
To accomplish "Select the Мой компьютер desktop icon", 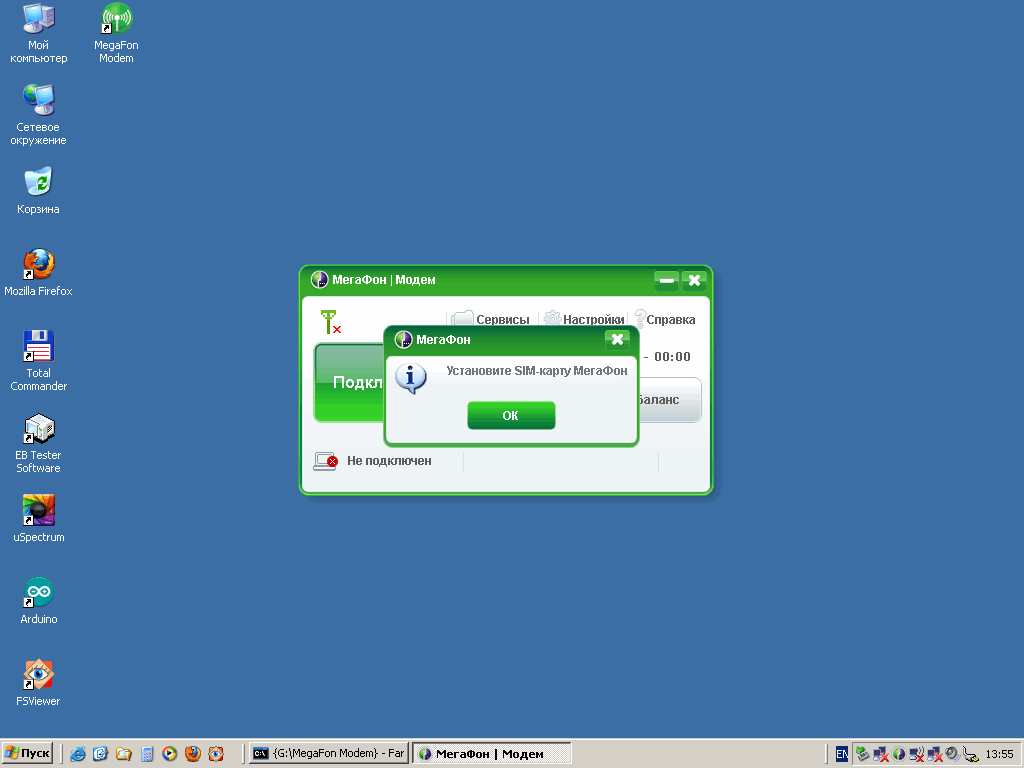I will click(39, 34).
